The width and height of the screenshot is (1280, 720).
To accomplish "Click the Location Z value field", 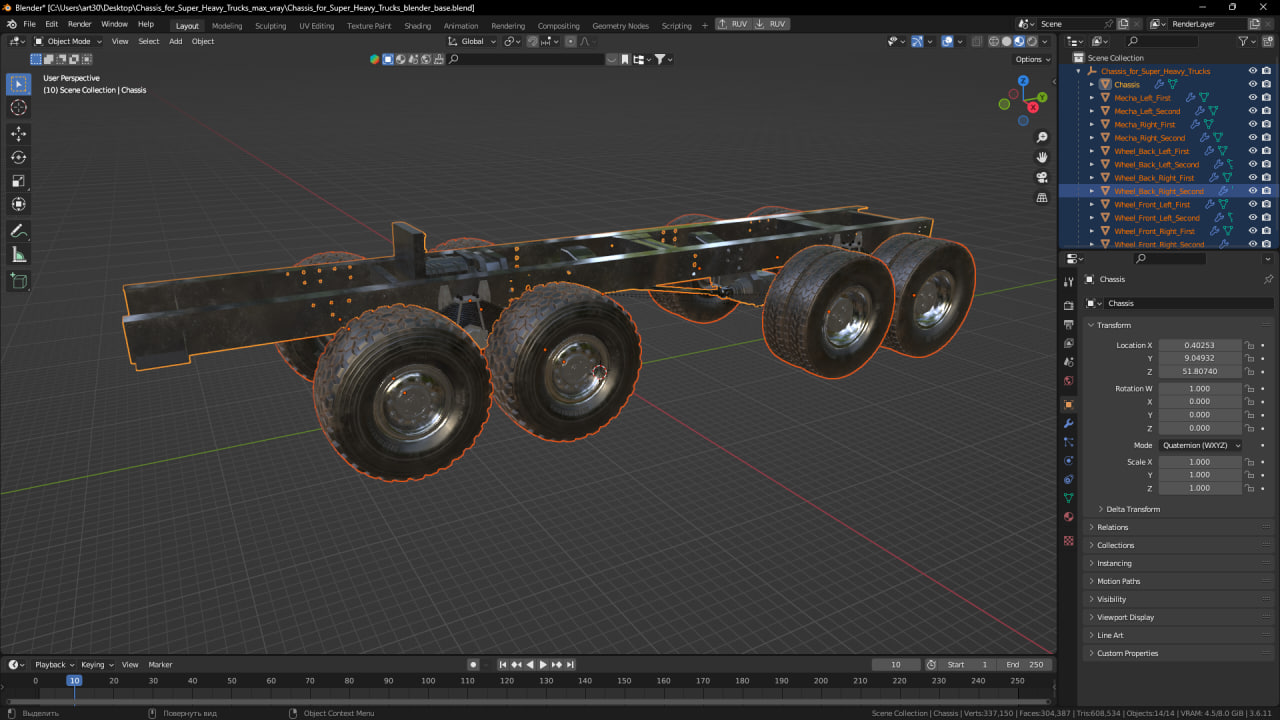I will pos(1200,371).
